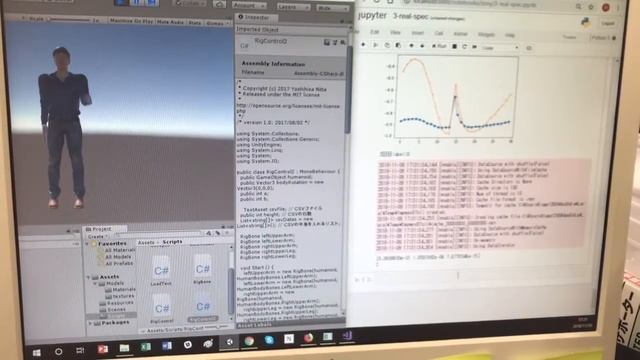Click Jupyter interrupt kernel stop icon
The image size is (640, 360).
454,47
